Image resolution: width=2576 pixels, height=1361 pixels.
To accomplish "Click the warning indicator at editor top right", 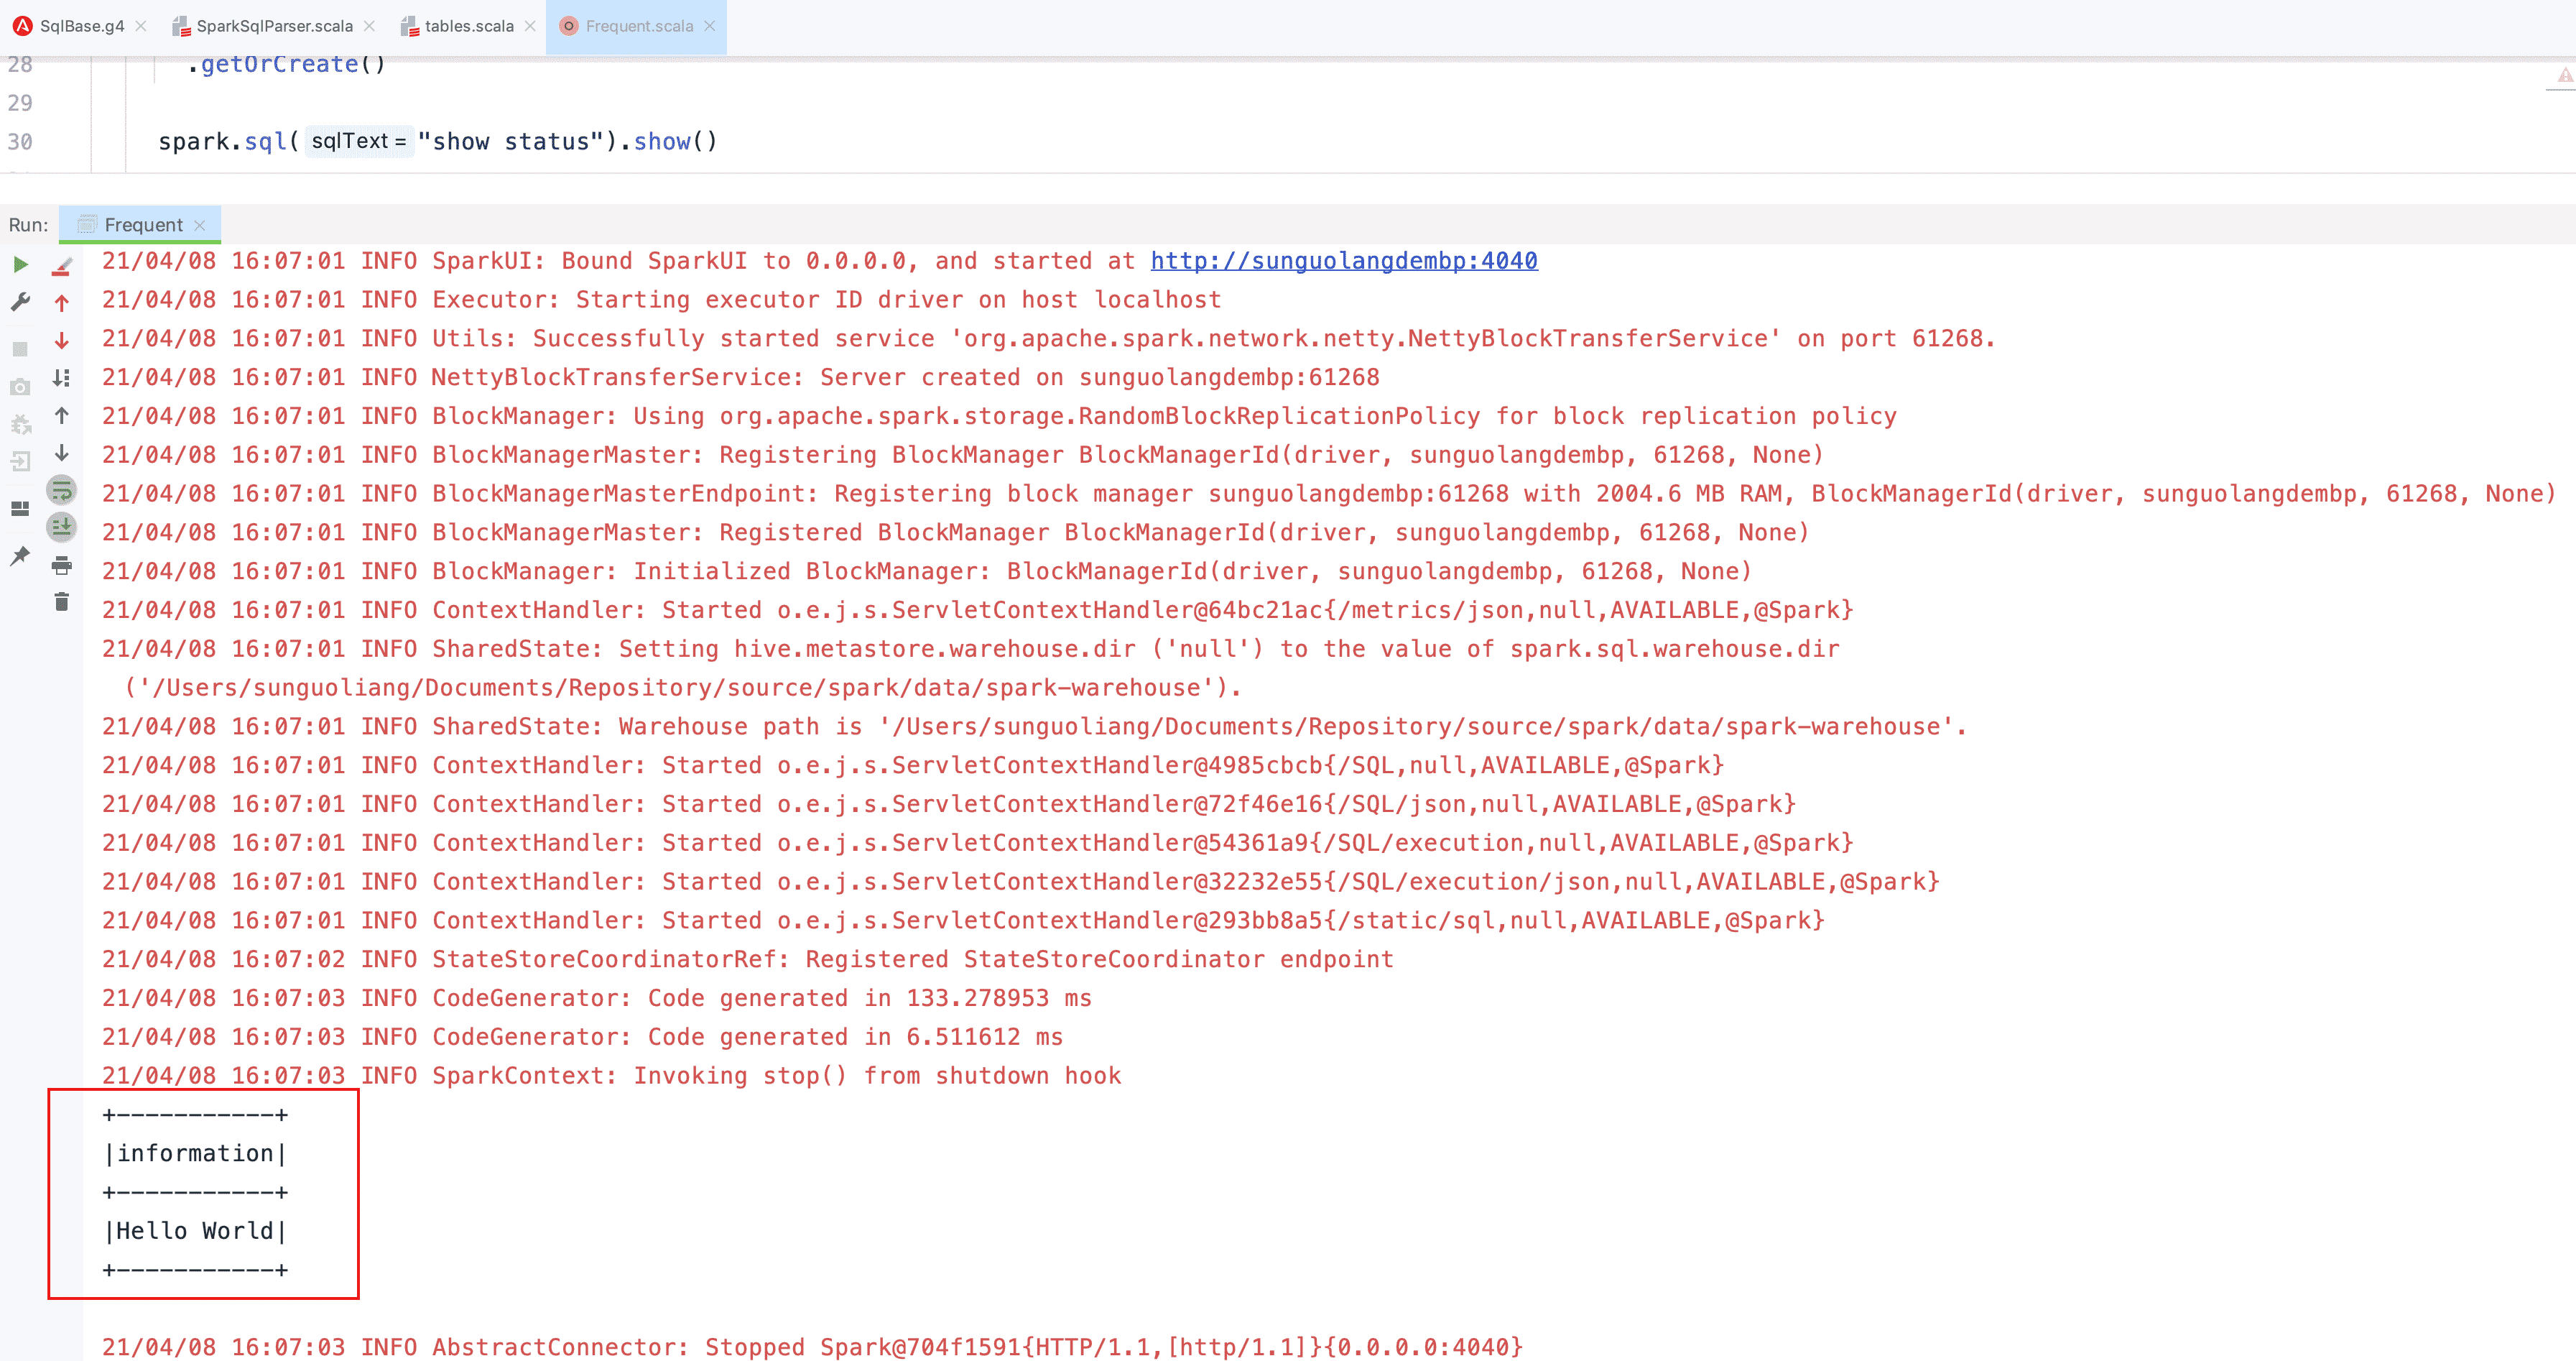I will 2565,75.
